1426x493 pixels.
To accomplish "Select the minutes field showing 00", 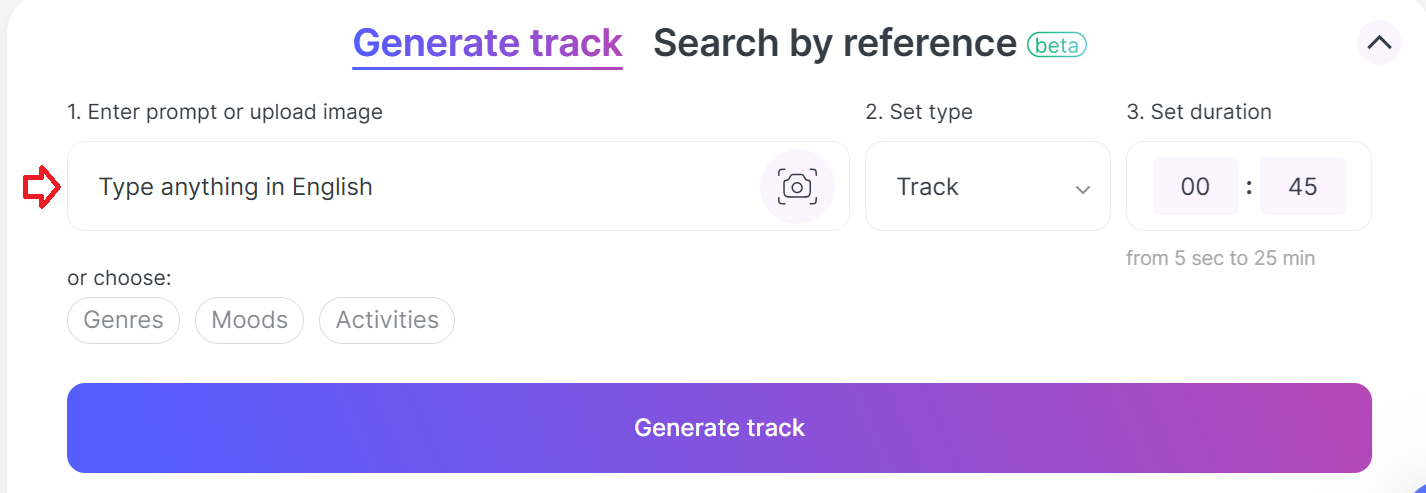I will pos(1195,186).
